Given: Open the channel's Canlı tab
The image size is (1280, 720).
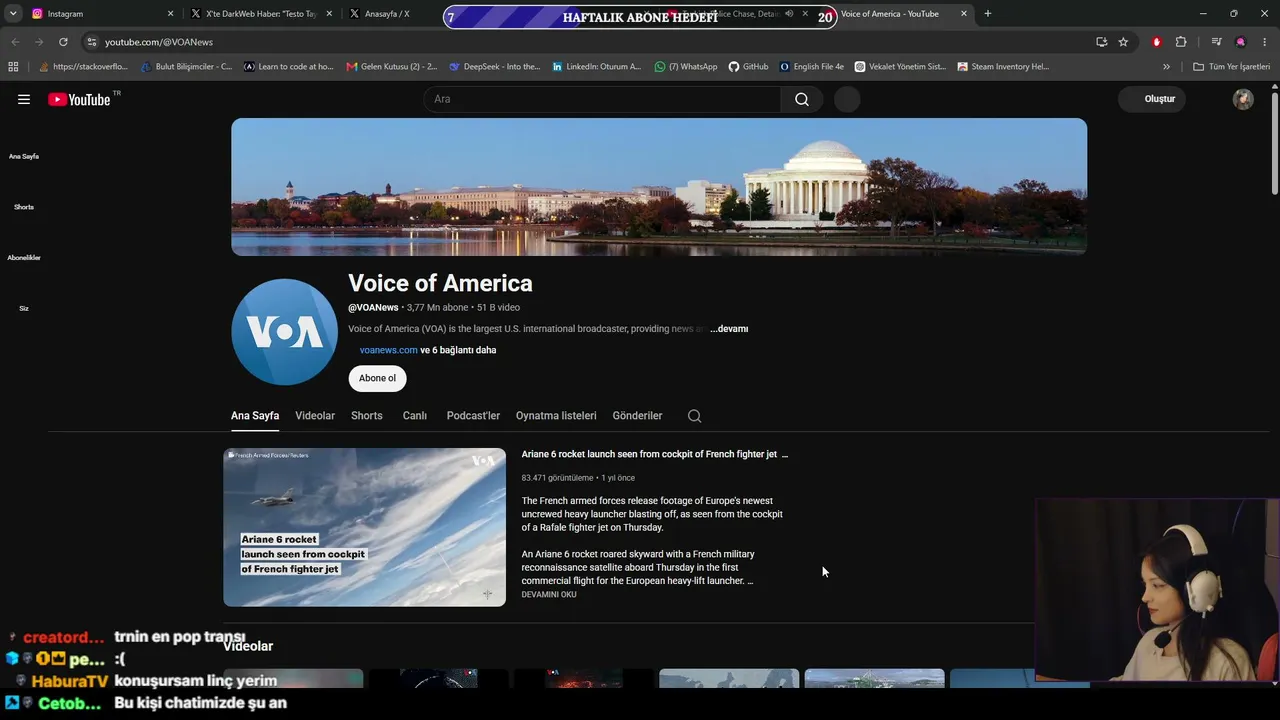Looking at the screenshot, I should 415,416.
